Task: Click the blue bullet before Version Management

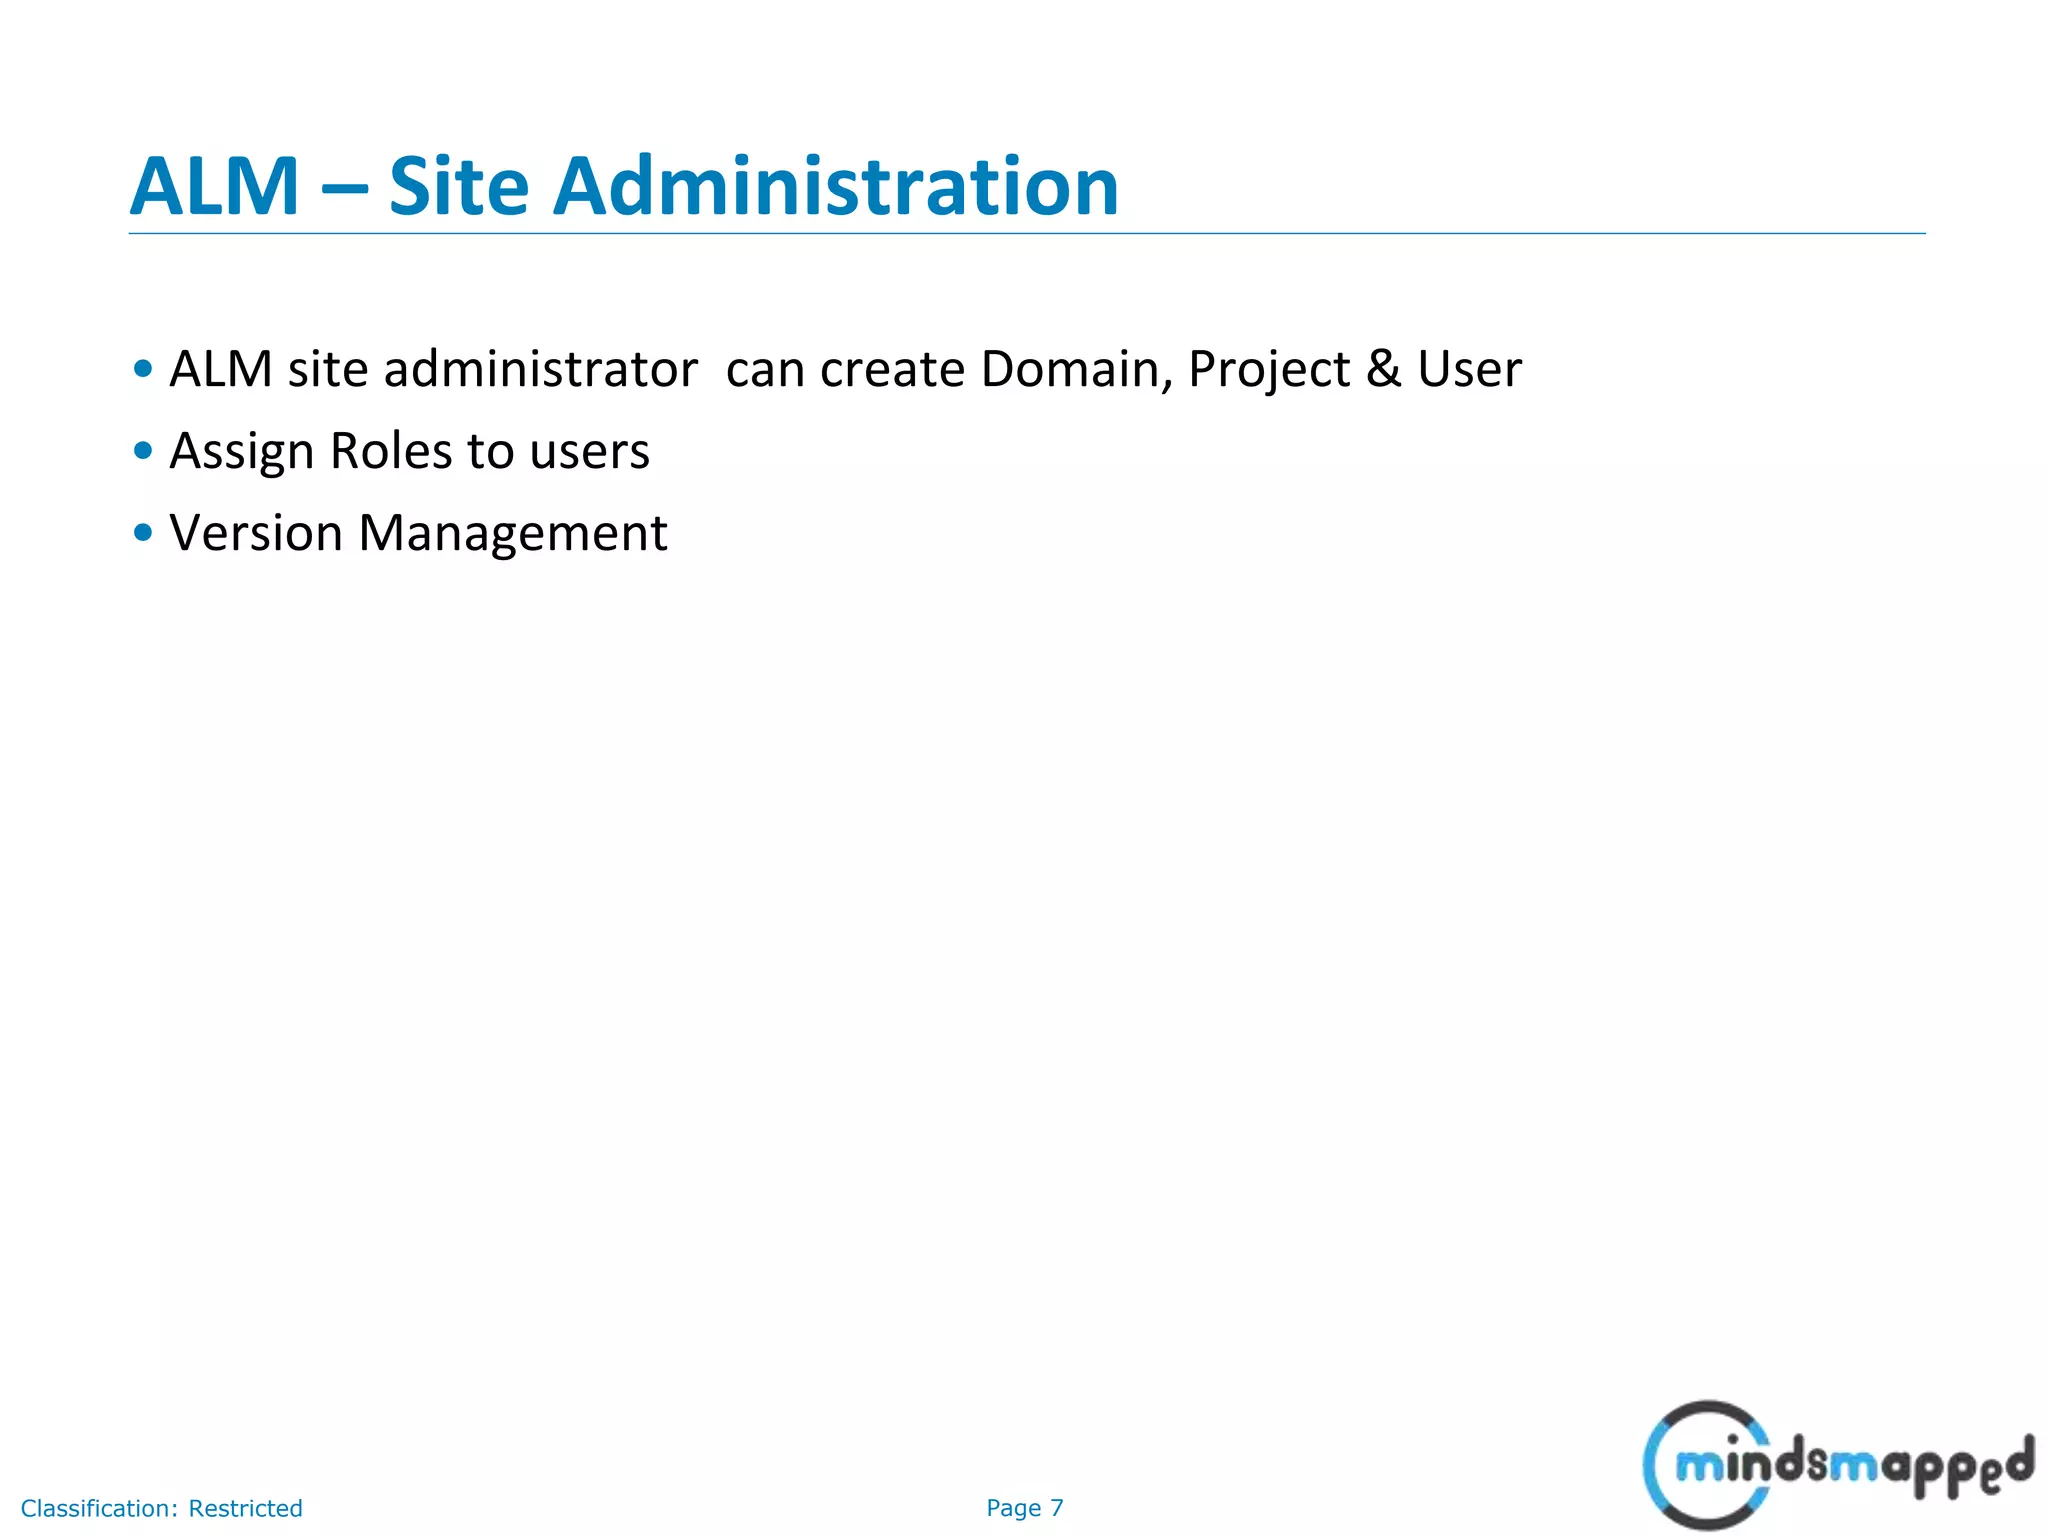Action: coord(143,533)
